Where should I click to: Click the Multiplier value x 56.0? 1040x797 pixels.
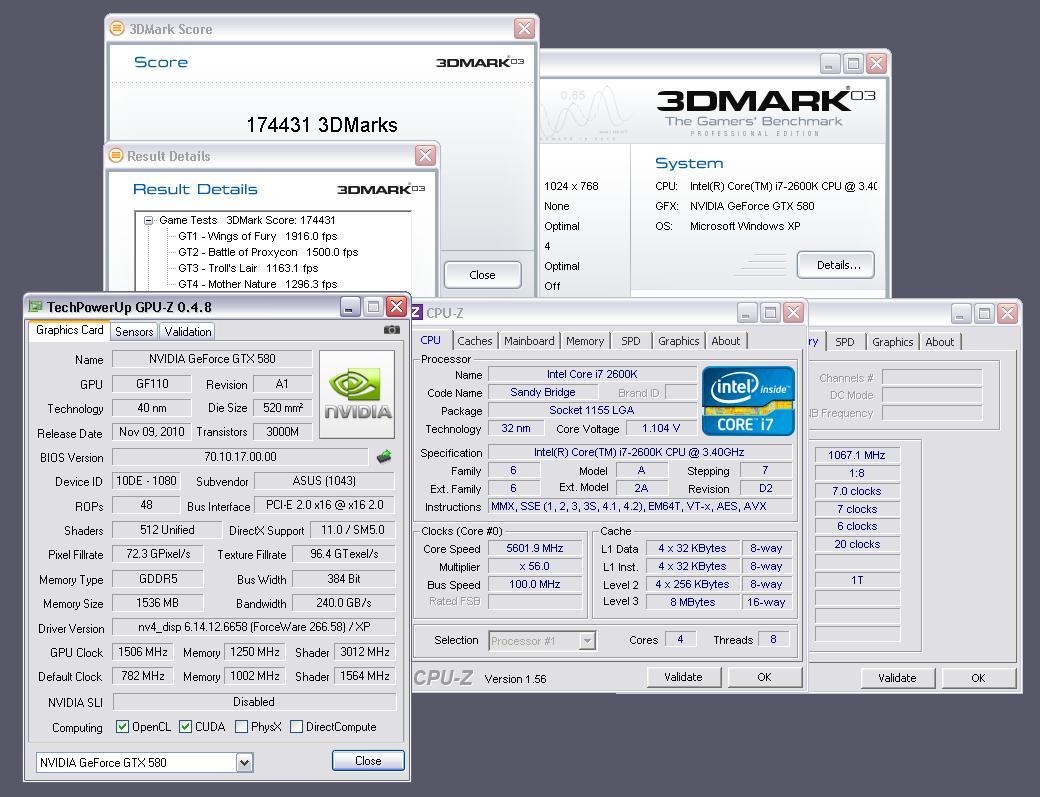(x=535, y=566)
